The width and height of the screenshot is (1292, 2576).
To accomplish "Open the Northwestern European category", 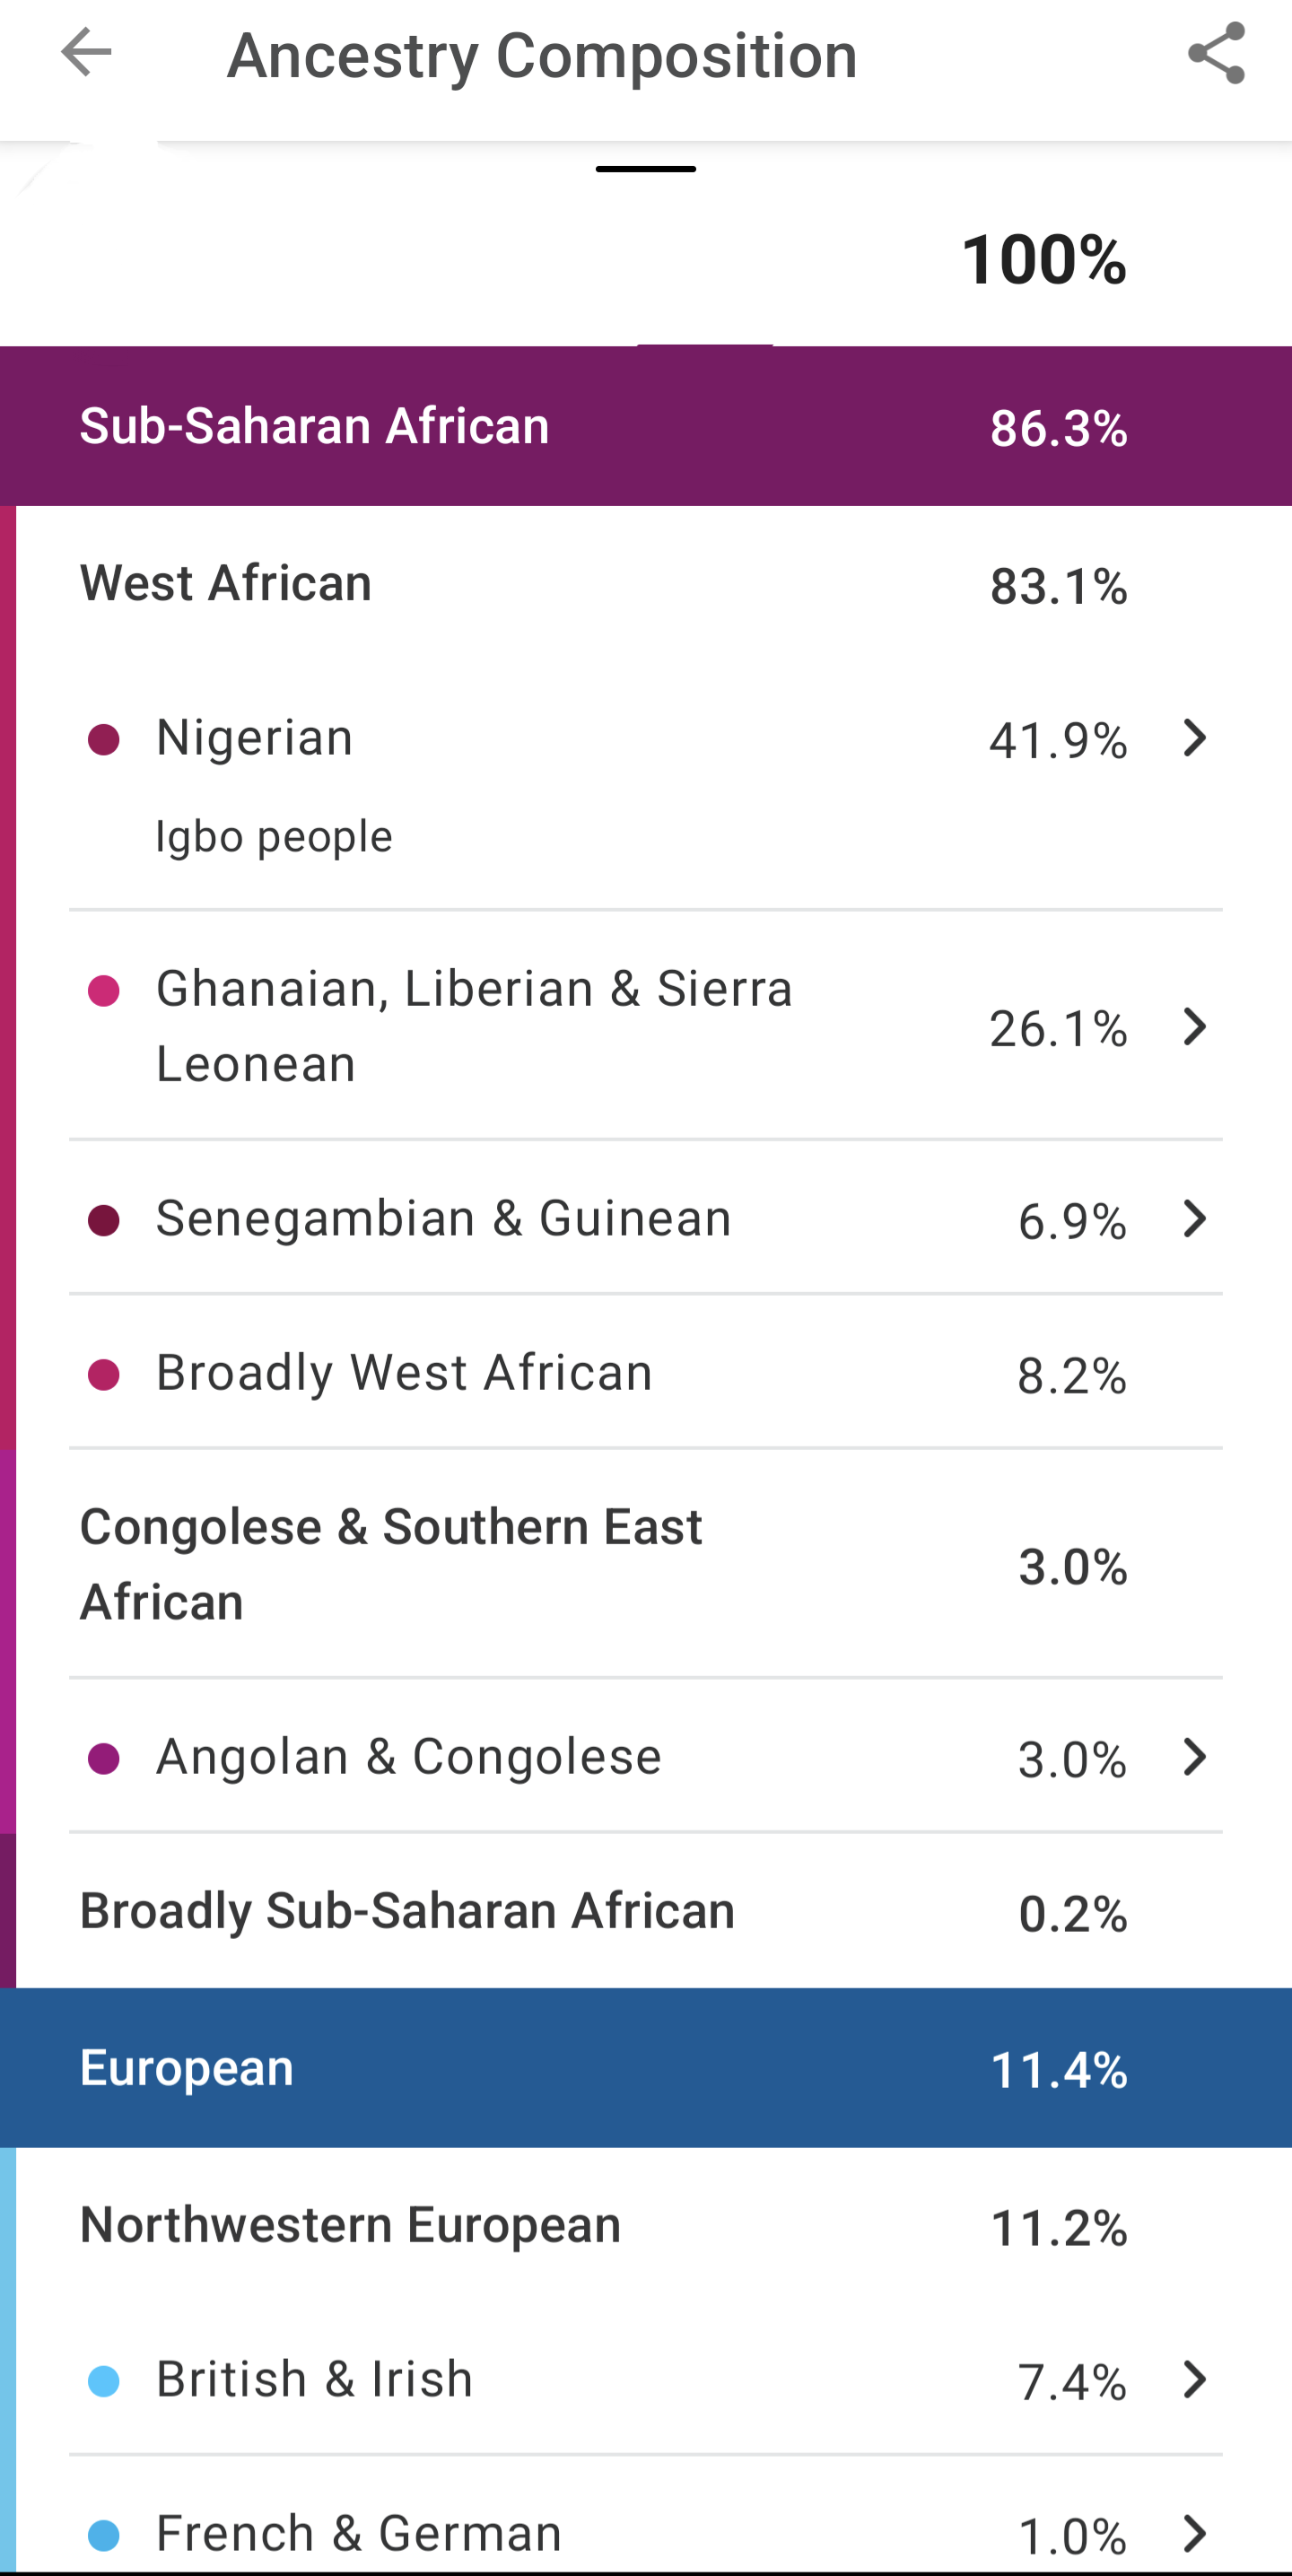I will pos(646,2226).
